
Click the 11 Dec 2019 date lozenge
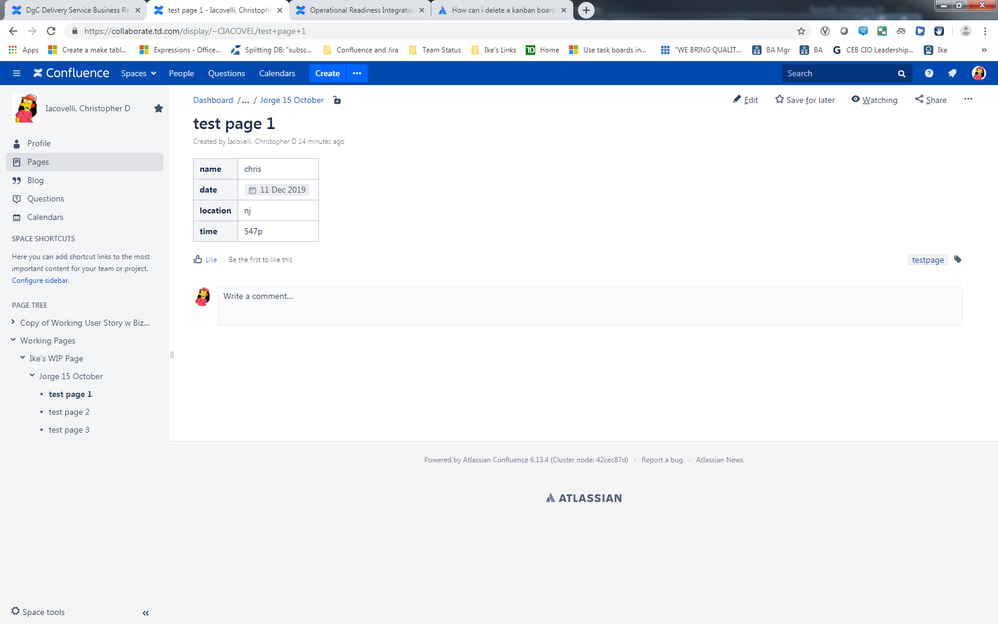(278, 190)
